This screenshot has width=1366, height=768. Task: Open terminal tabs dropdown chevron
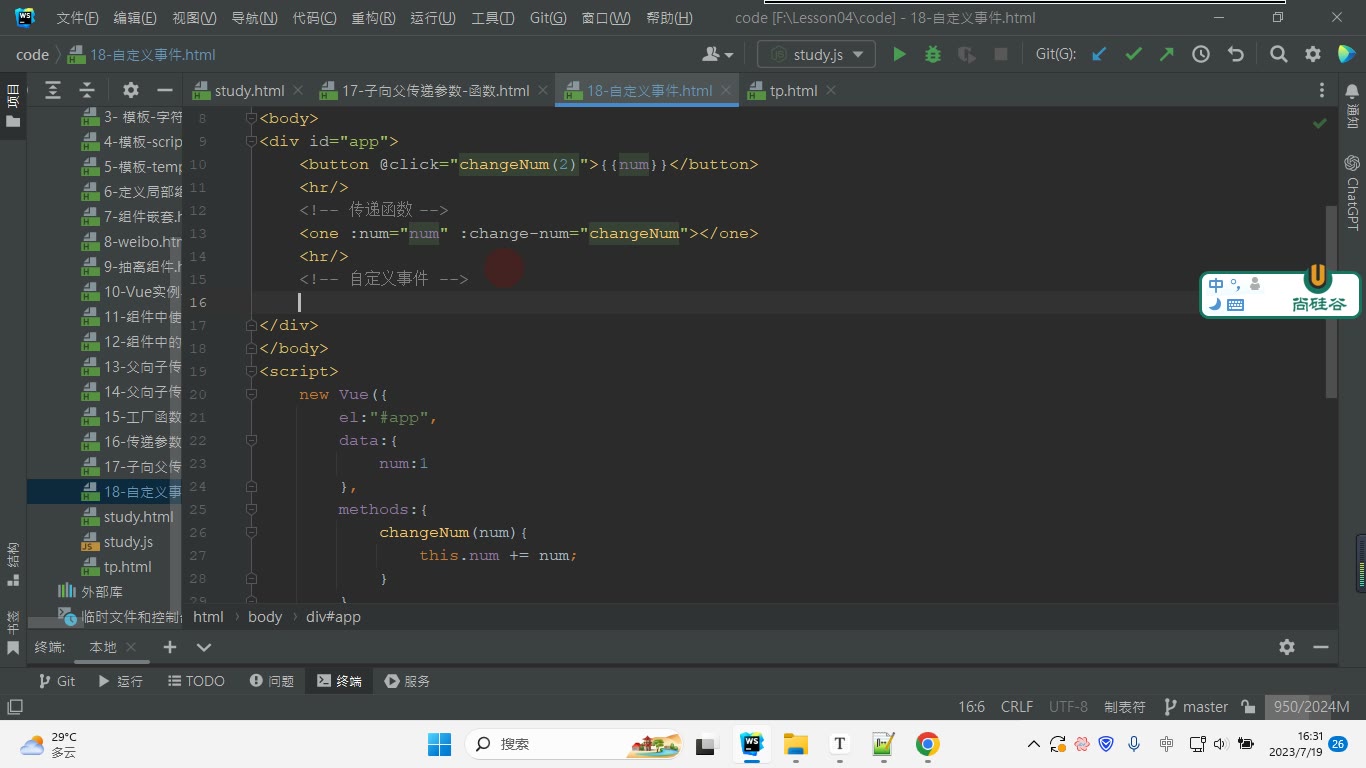pyautogui.click(x=204, y=647)
